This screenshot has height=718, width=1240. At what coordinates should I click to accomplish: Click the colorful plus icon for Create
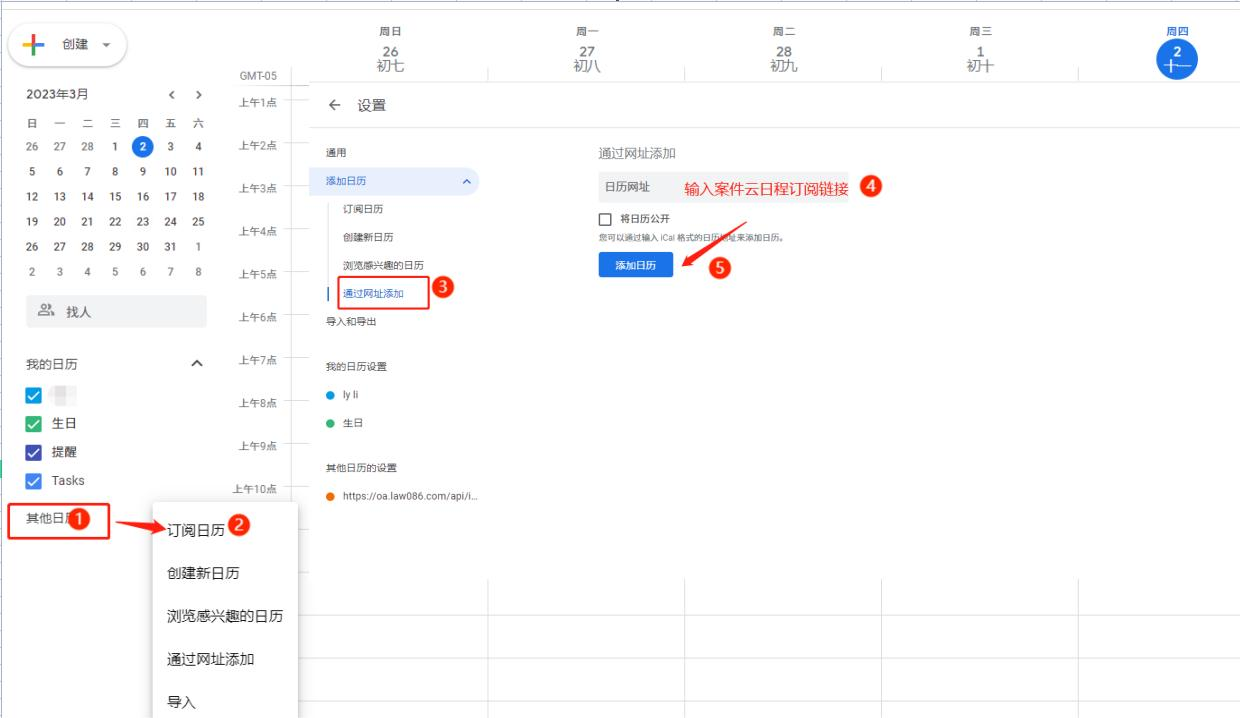tap(35, 45)
